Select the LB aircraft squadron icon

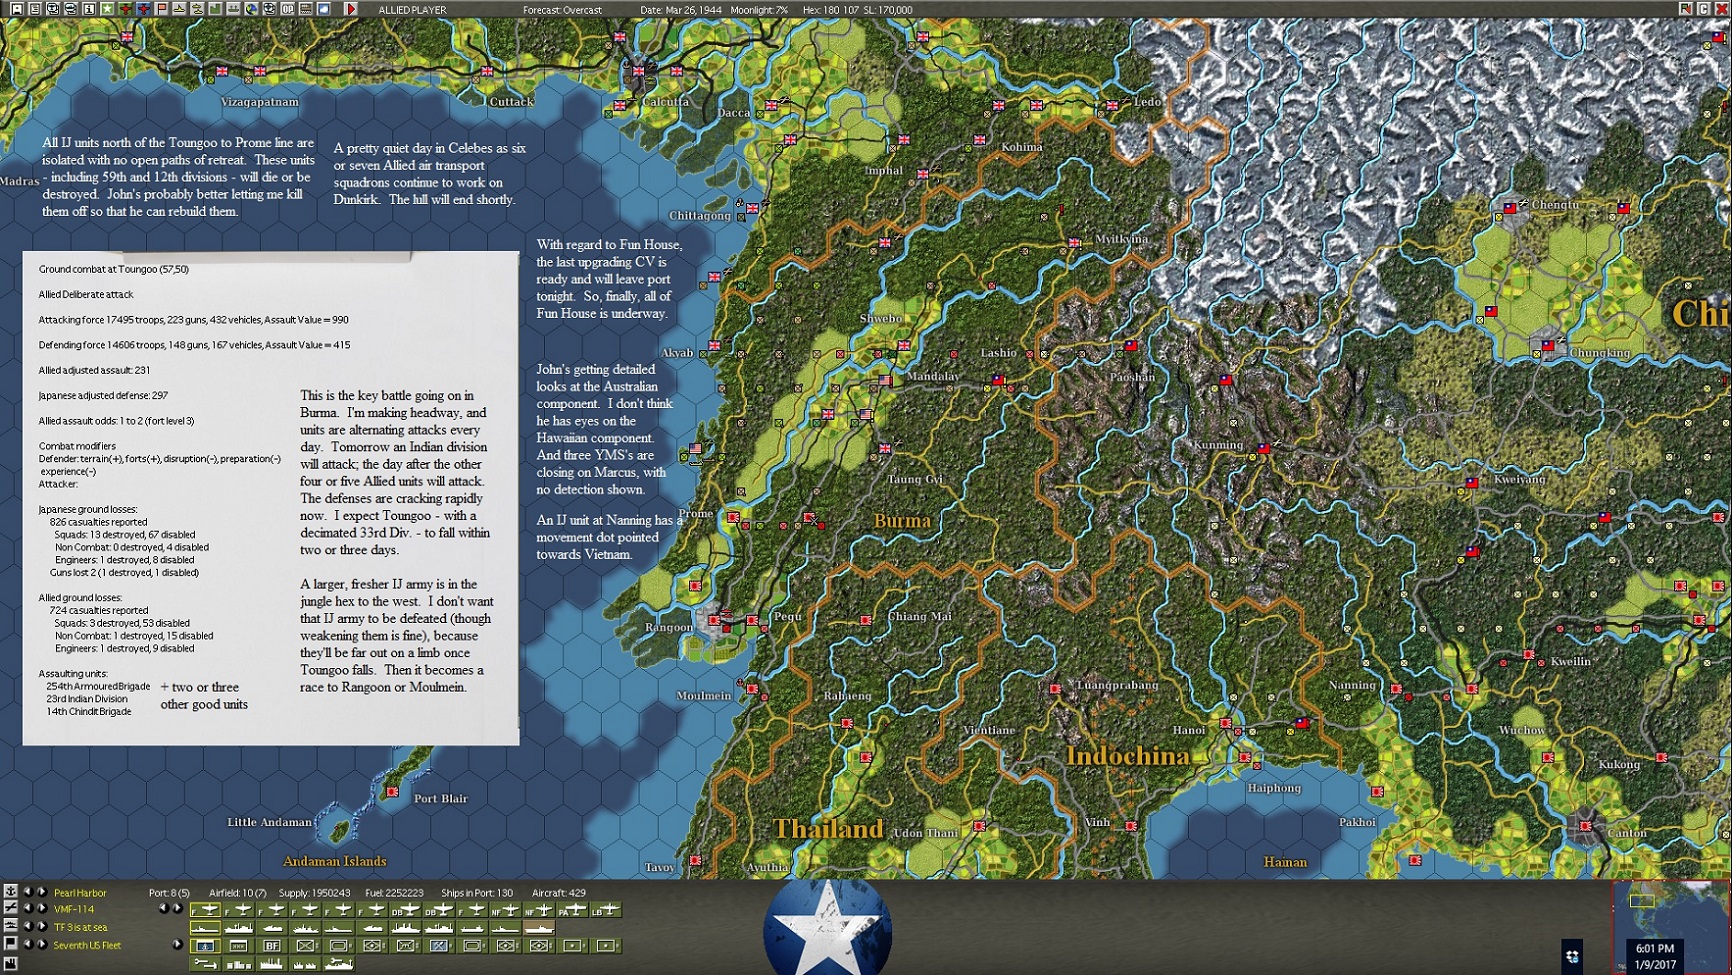click(606, 910)
